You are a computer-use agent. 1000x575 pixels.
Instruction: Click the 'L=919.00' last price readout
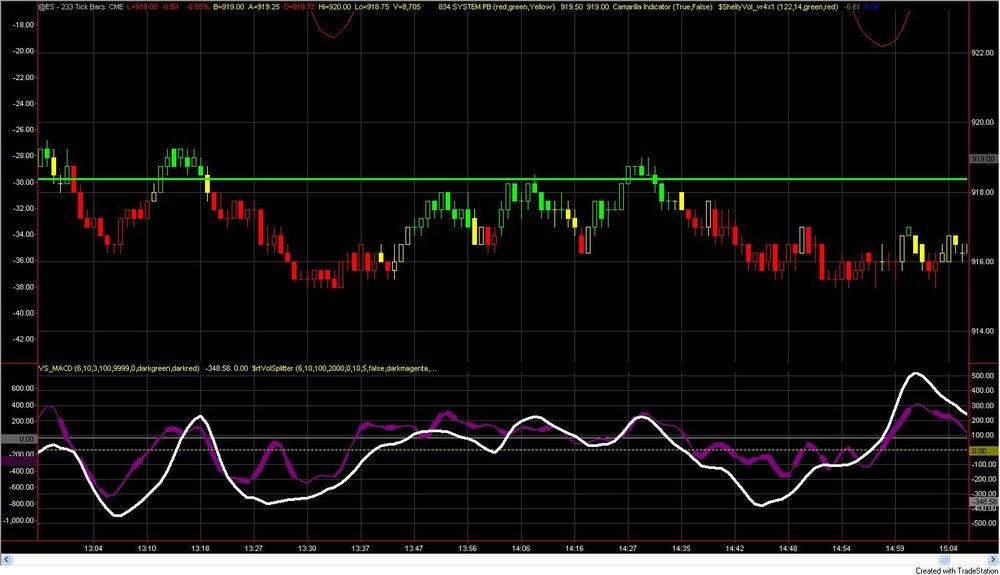[x=142, y=7]
